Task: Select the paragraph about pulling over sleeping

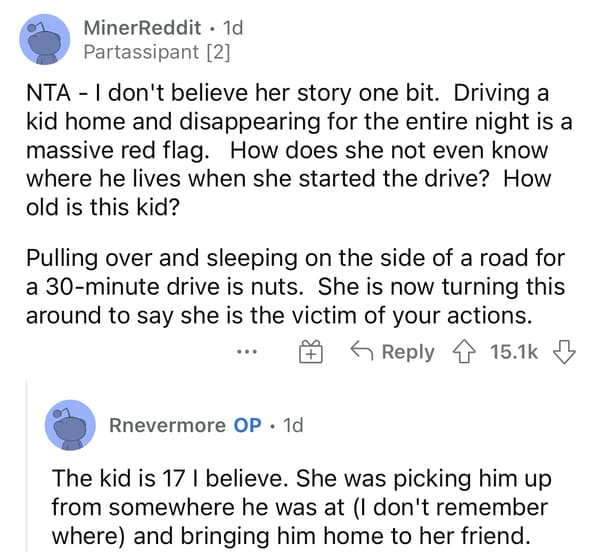Action: tap(295, 287)
